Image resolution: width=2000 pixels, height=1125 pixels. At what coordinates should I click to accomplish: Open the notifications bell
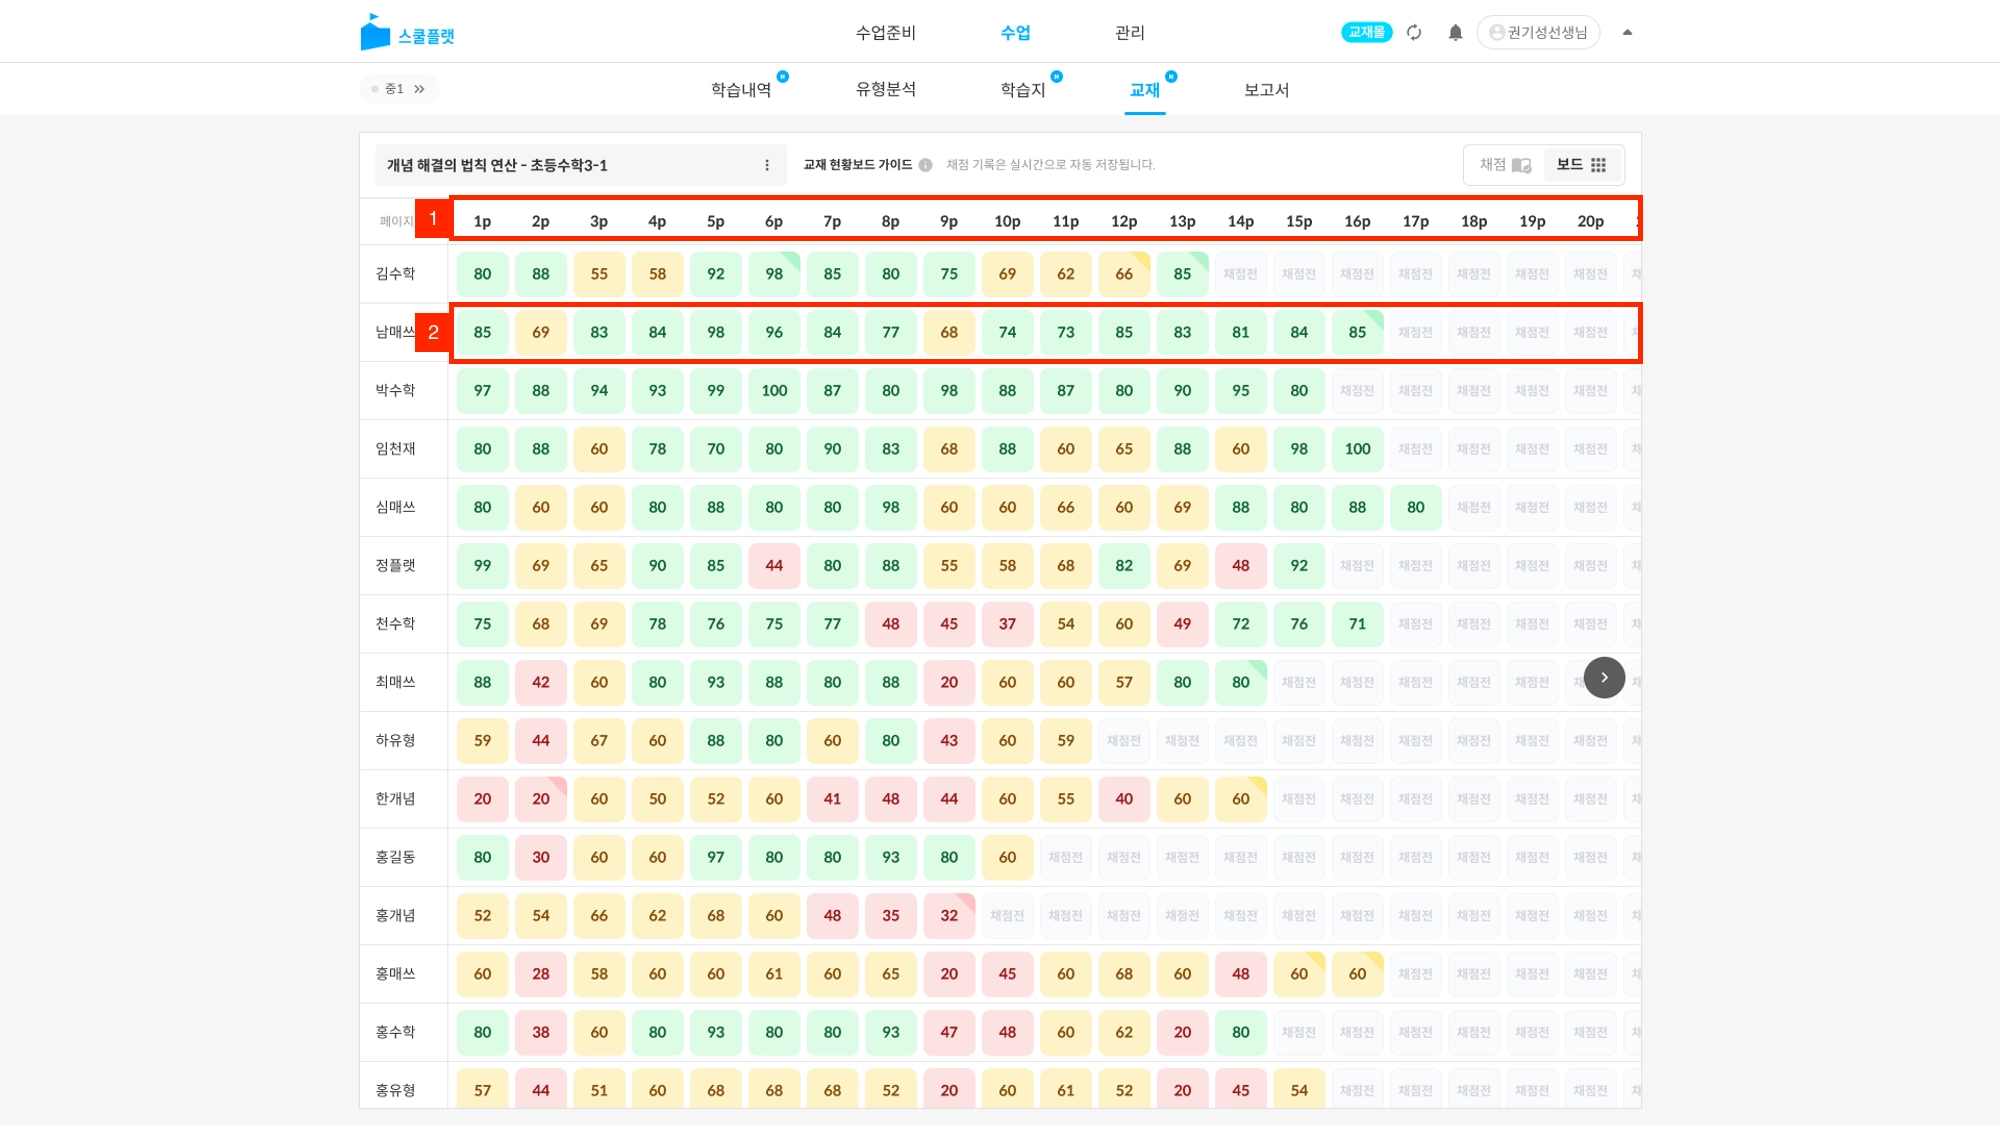click(x=1455, y=32)
